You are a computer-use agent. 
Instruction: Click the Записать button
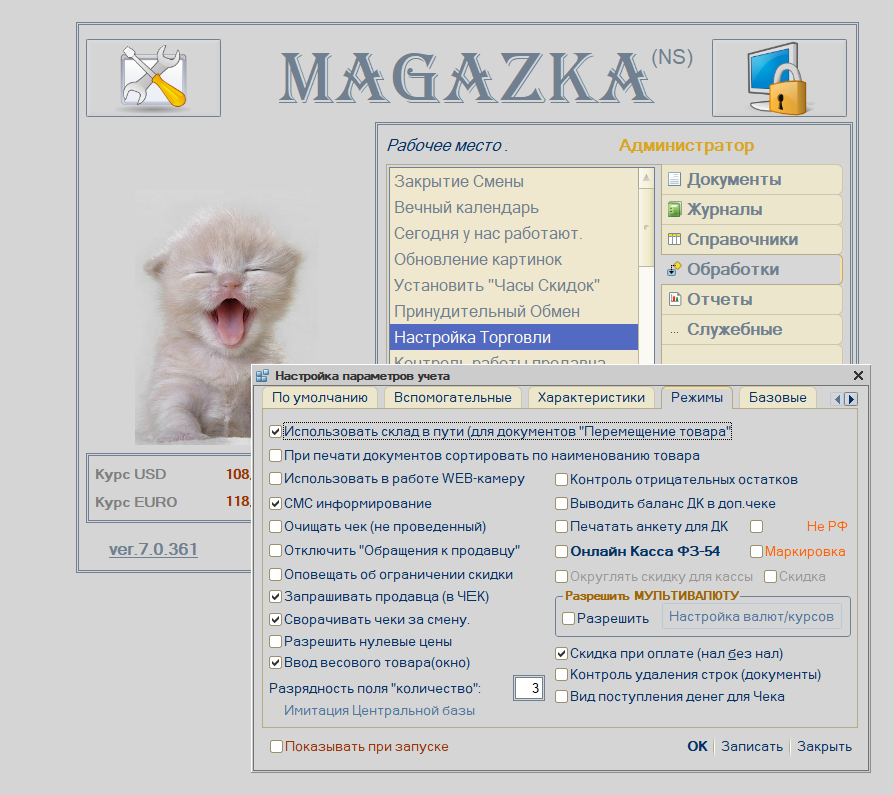[x=751, y=746]
